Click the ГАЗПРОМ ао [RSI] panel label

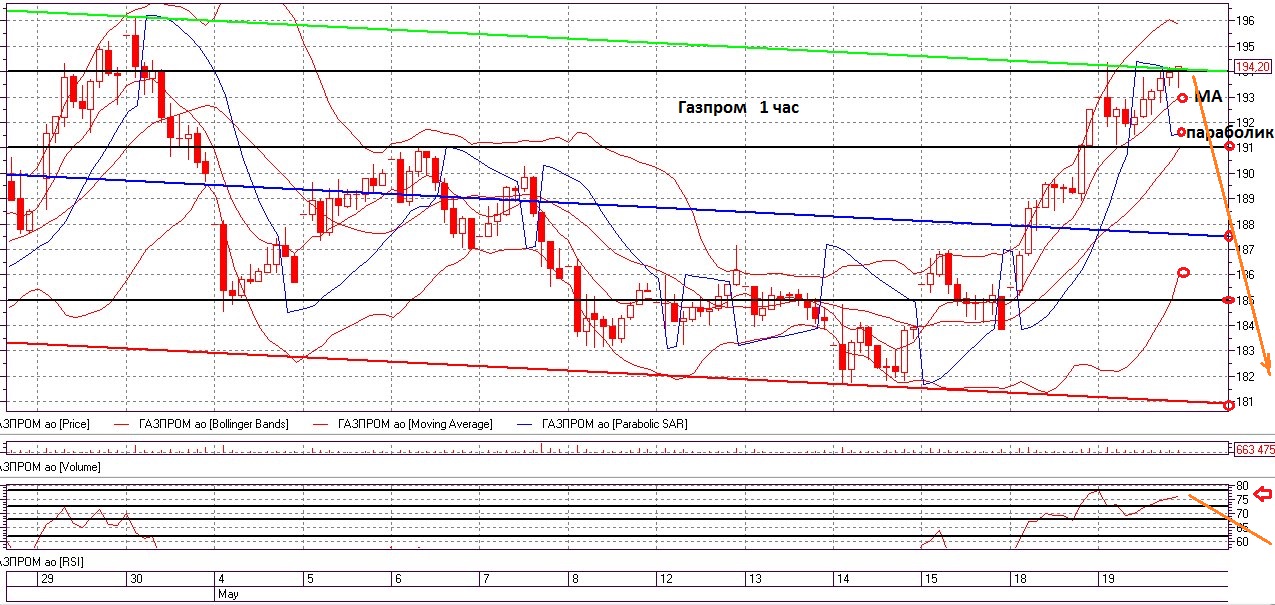[42, 563]
